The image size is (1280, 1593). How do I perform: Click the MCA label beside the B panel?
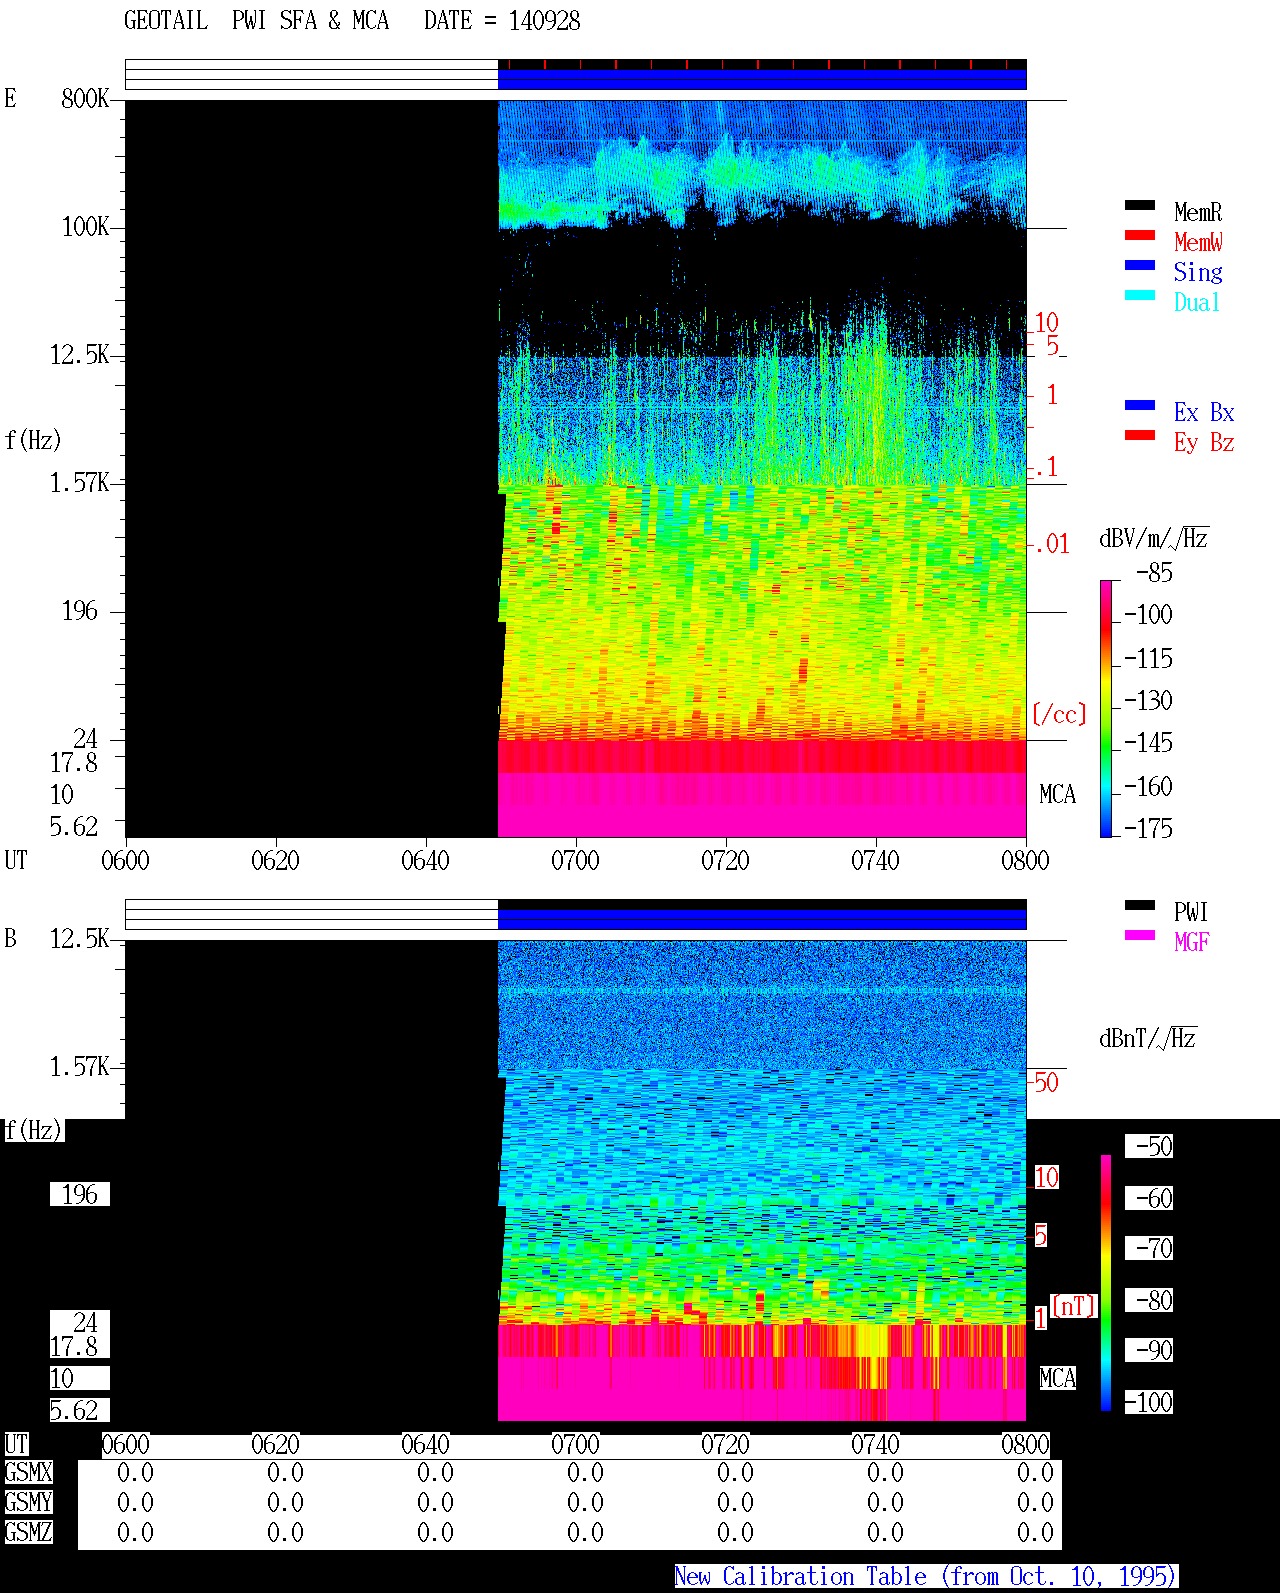point(1057,1379)
